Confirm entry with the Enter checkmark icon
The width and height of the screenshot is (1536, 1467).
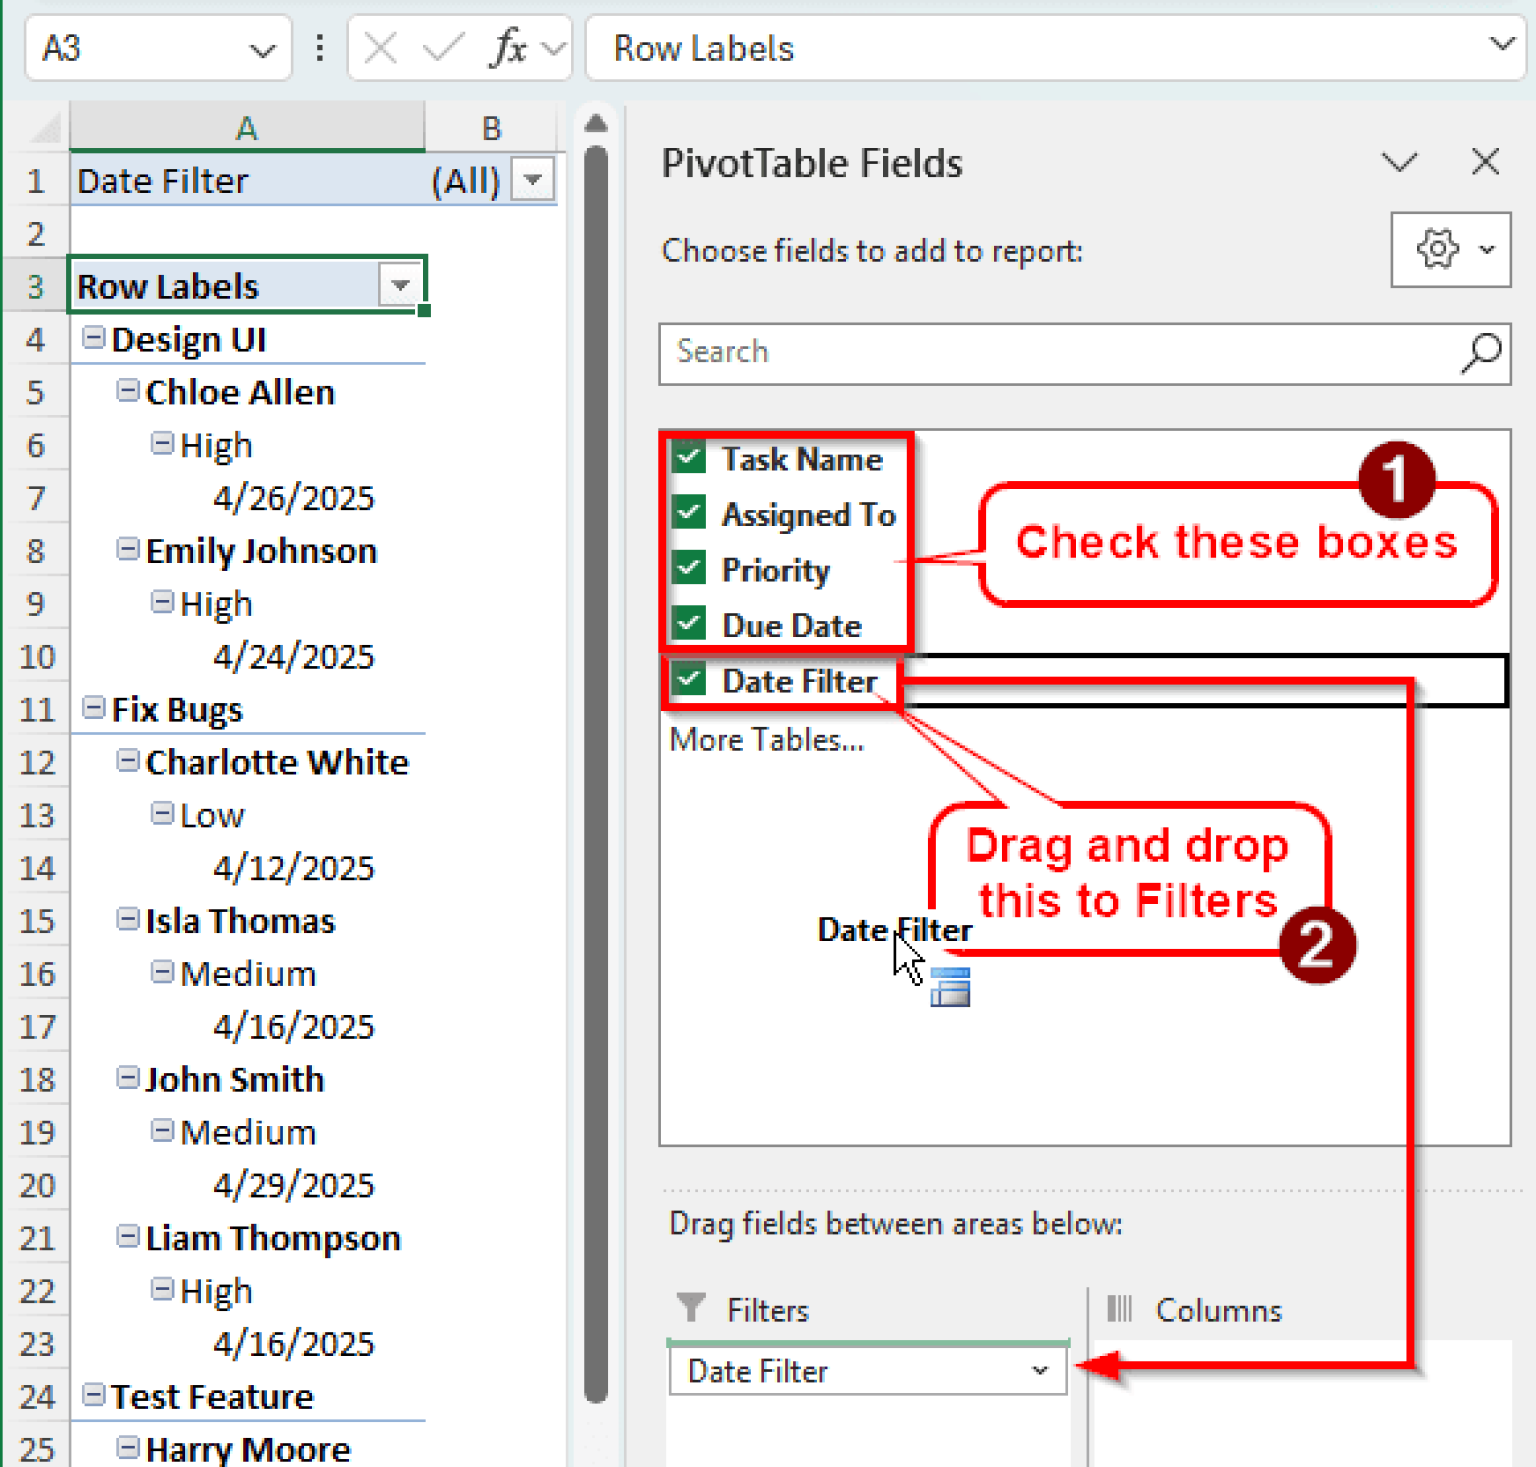pos(440,46)
